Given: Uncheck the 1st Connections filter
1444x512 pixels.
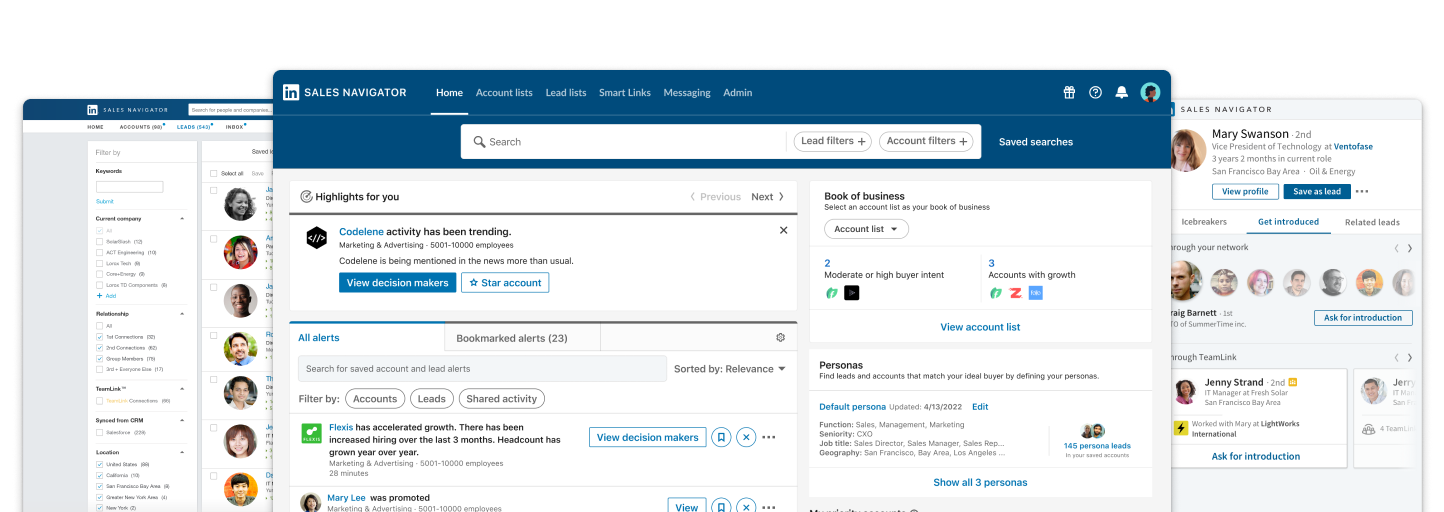Looking at the screenshot, I should coord(99,337).
